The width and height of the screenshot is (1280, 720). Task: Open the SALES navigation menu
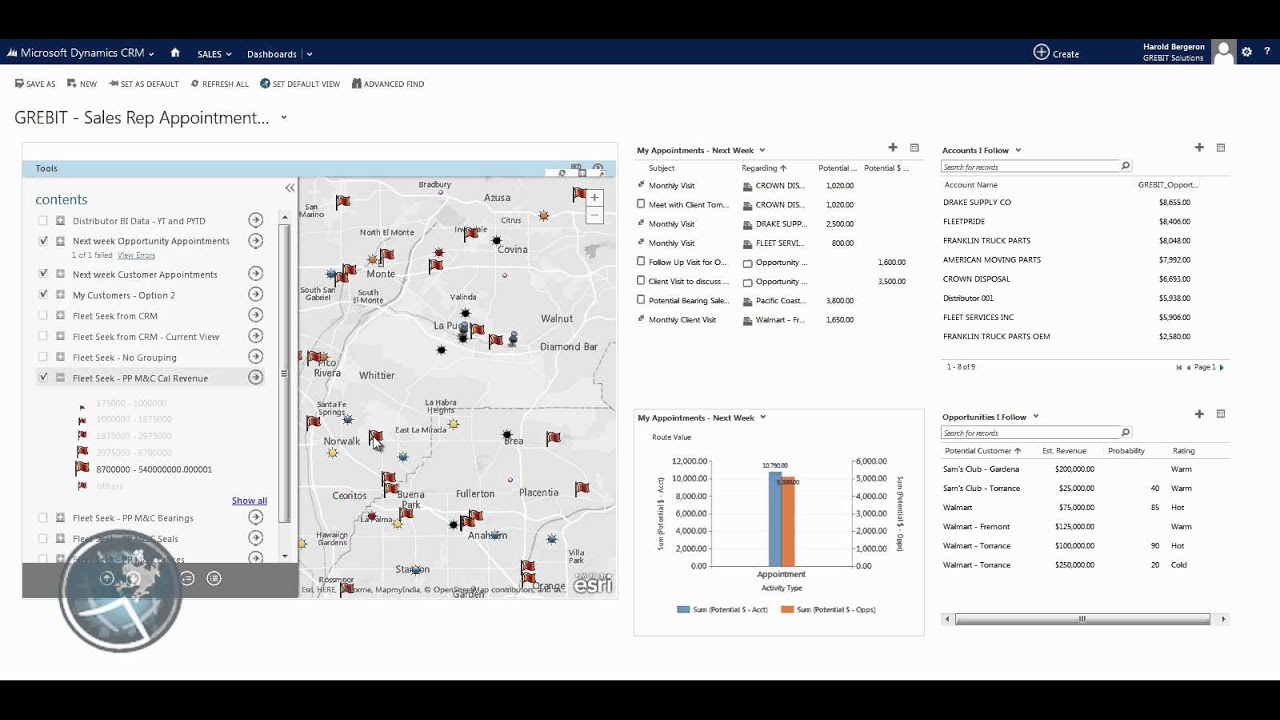click(214, 54)
